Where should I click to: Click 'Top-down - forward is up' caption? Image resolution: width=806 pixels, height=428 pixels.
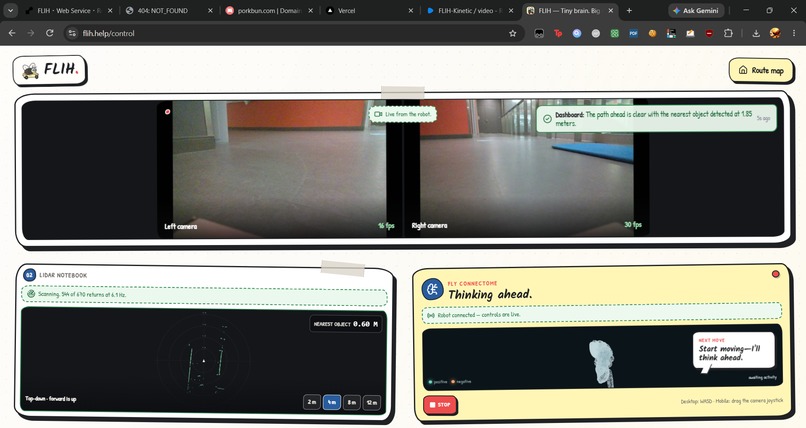coord(51,399)
